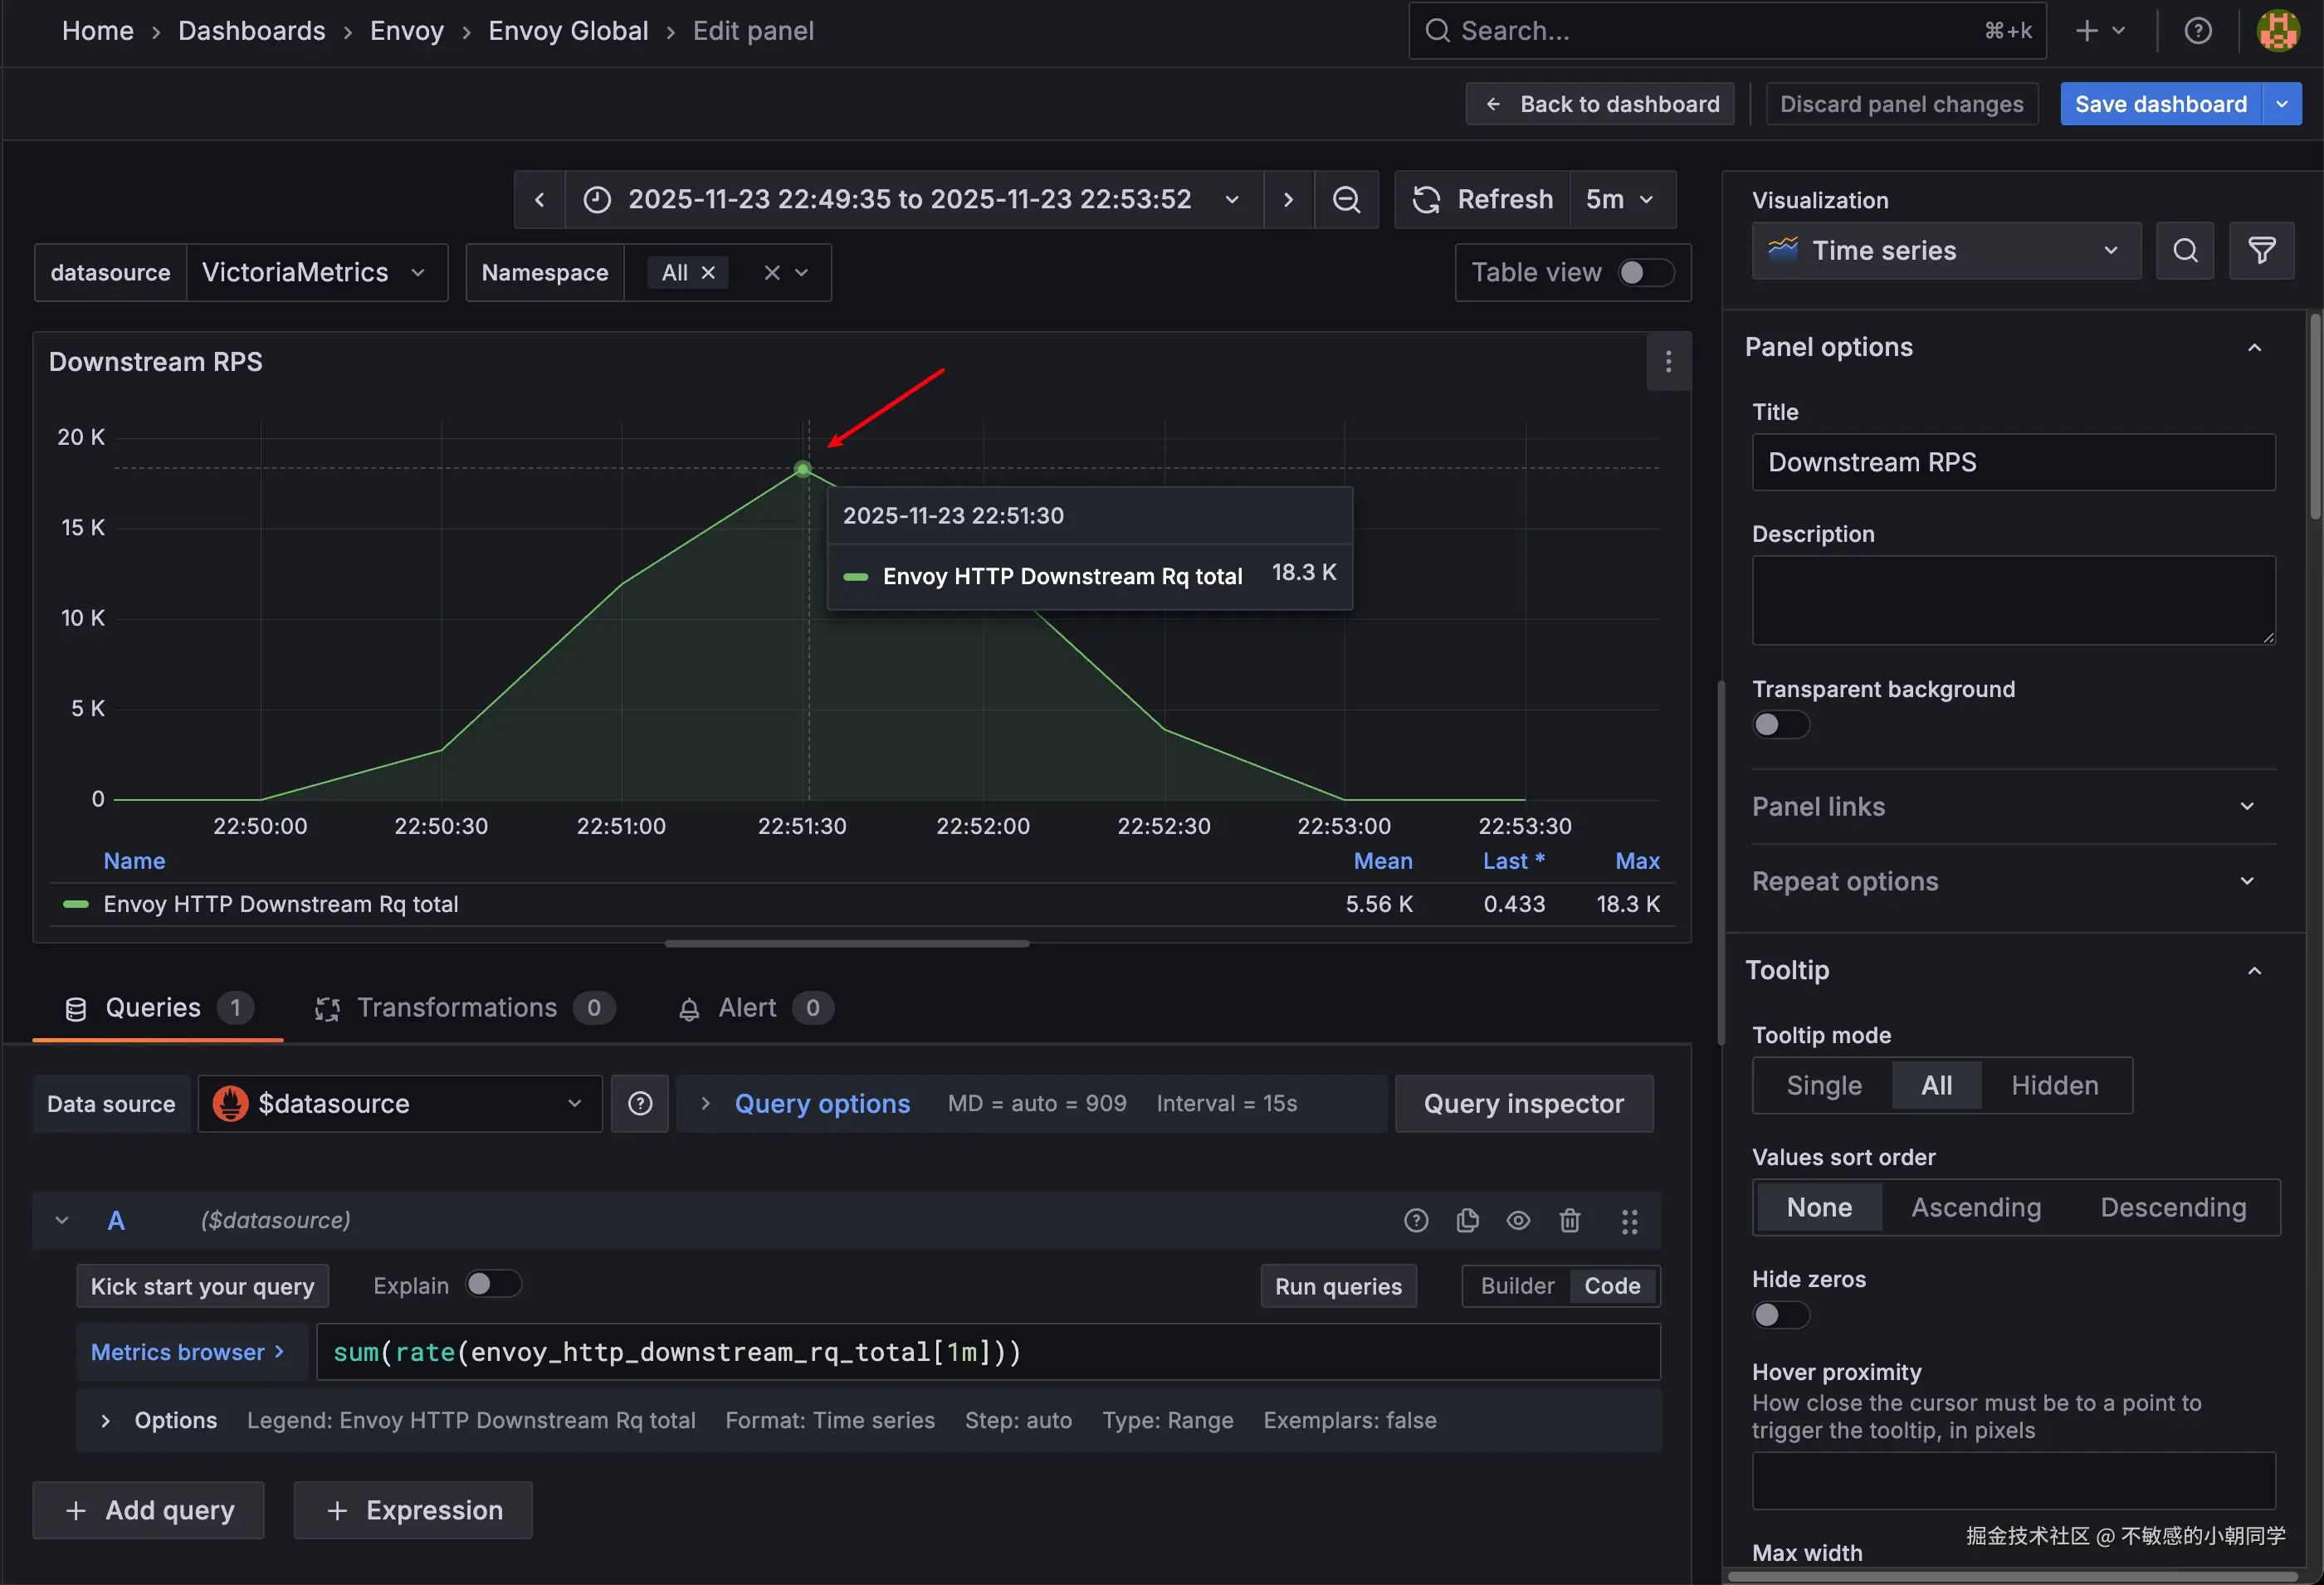This screenshot has width=2324, height=1585.
Task: Open the panel three-dot menu
Action: point(1668,362)
